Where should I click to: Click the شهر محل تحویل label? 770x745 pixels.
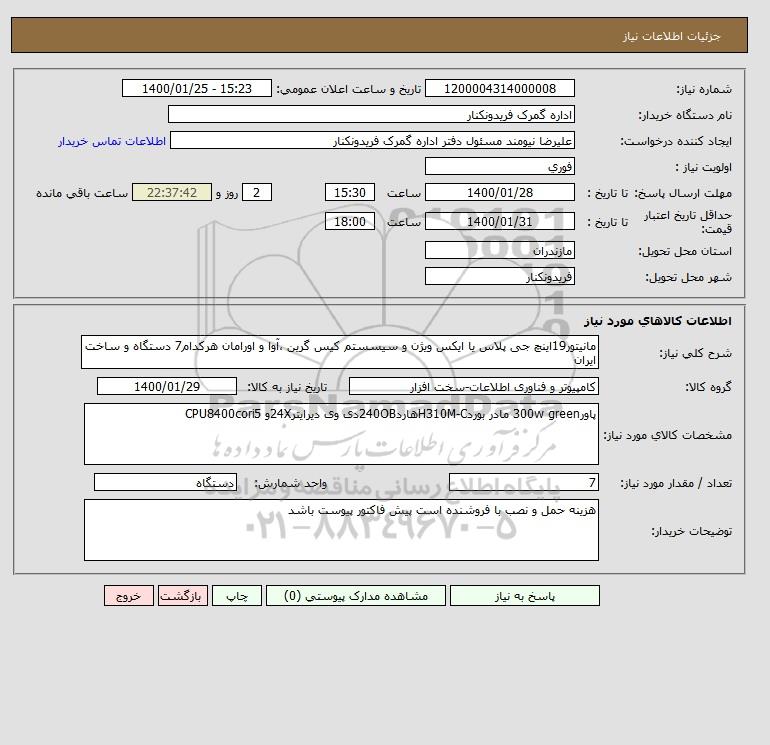pos(688,277)
